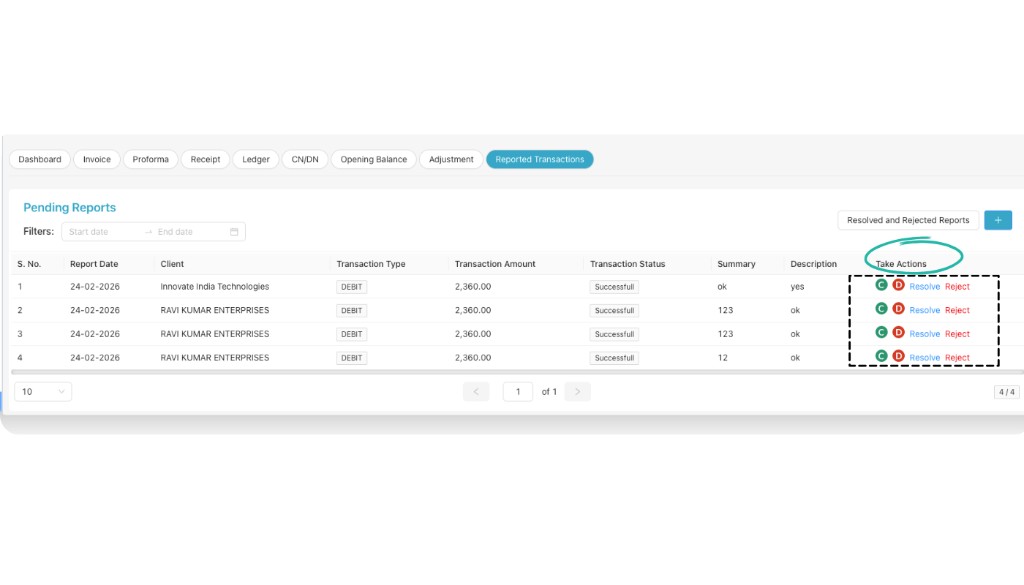Click the green C icon in row 1

(x=881, y=285)
